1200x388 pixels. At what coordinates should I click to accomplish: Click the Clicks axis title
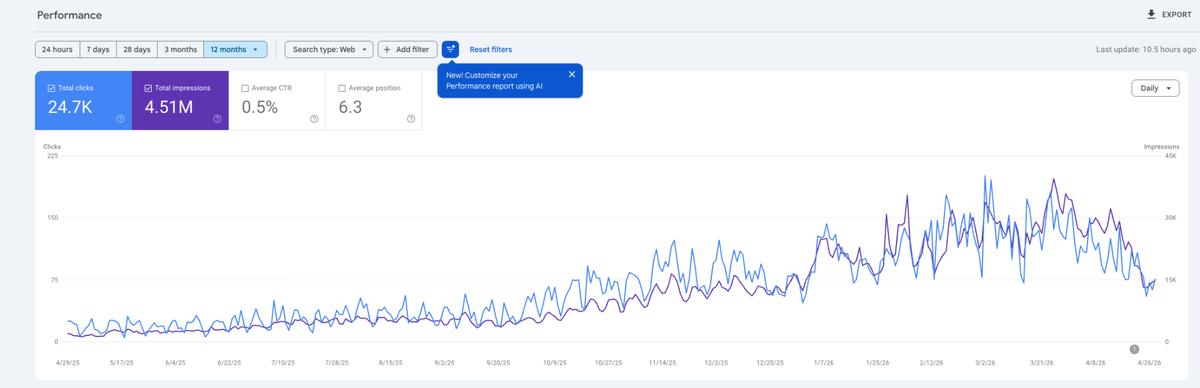[52, 147]
